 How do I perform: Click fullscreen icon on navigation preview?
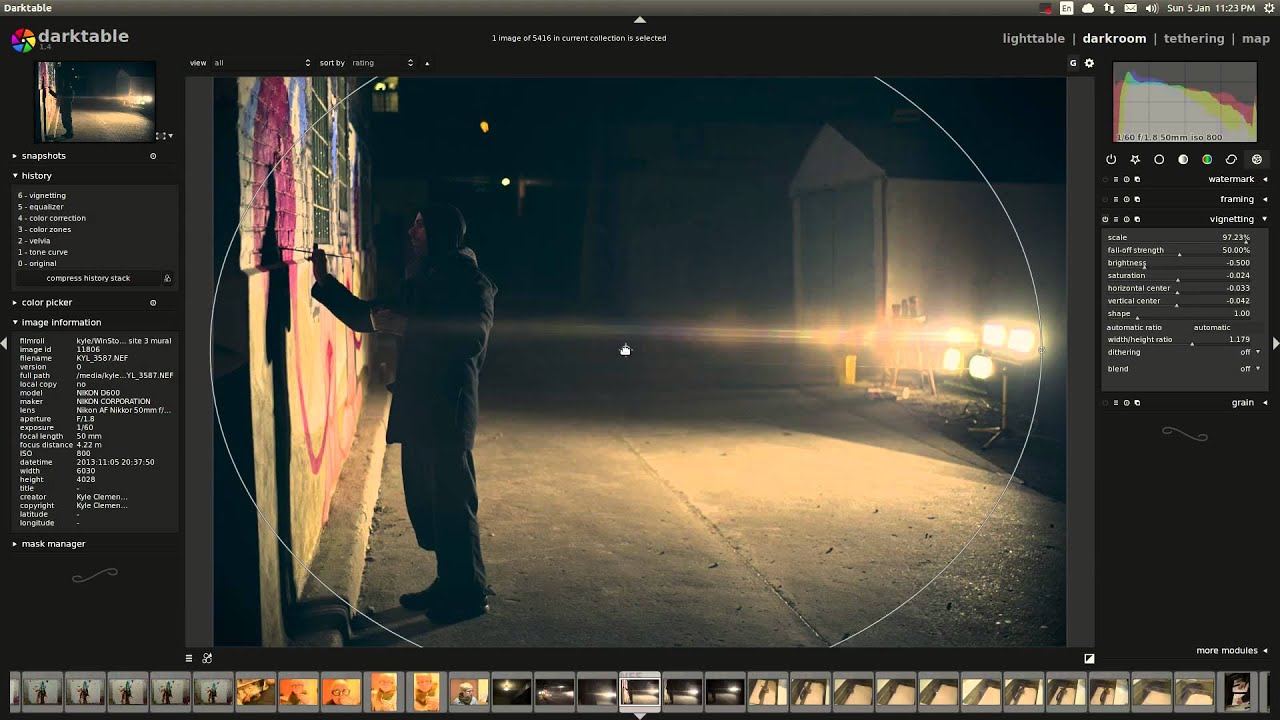click(x=160, y=135)
